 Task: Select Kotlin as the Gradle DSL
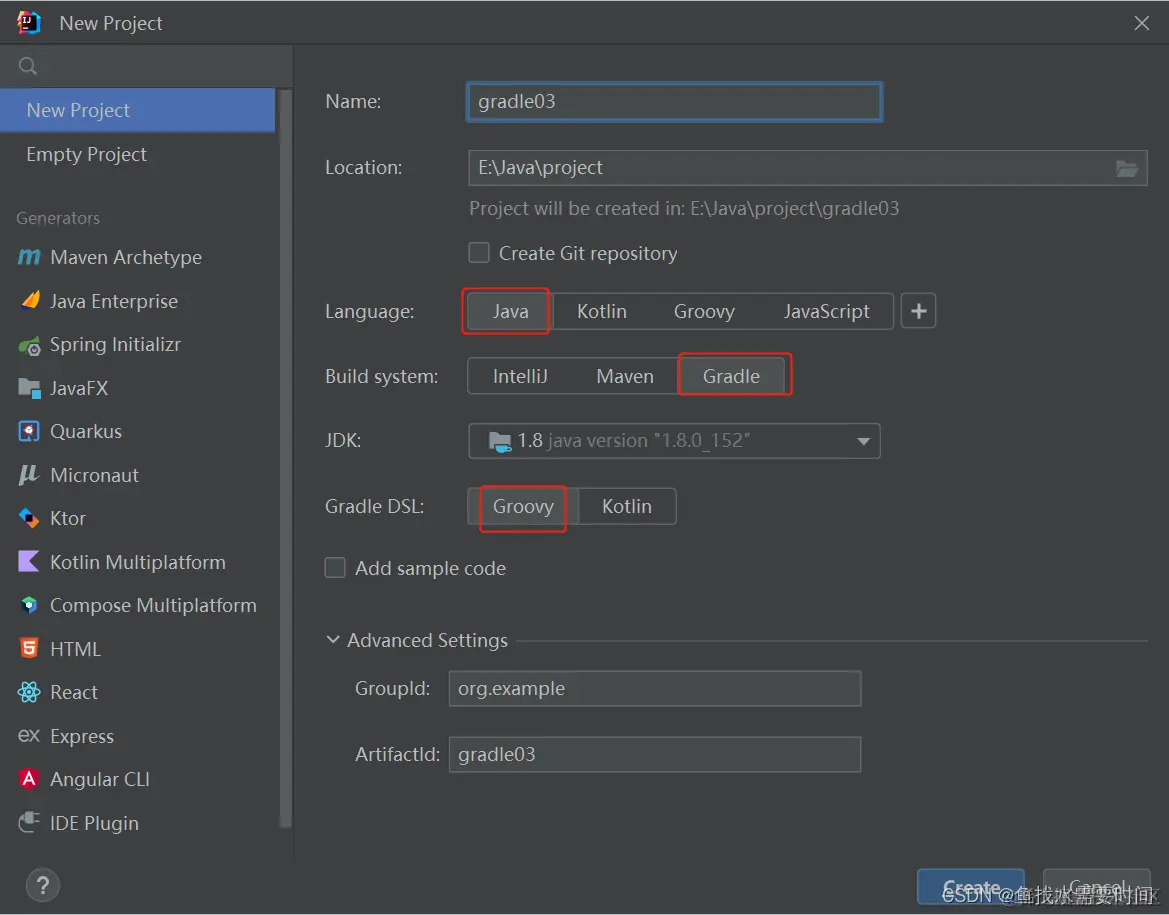[627, 506]
